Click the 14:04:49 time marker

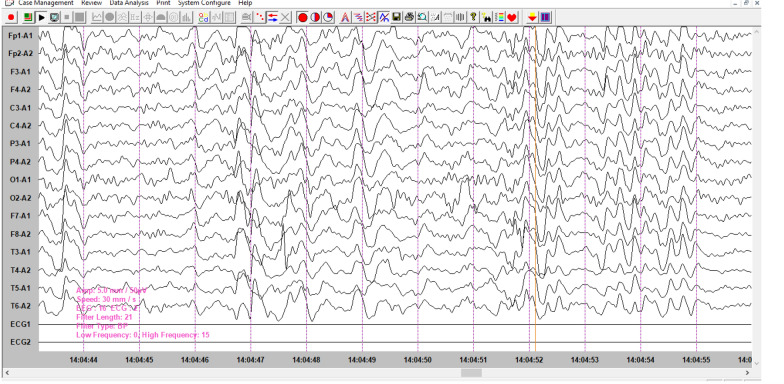click(x=362, y=360)
